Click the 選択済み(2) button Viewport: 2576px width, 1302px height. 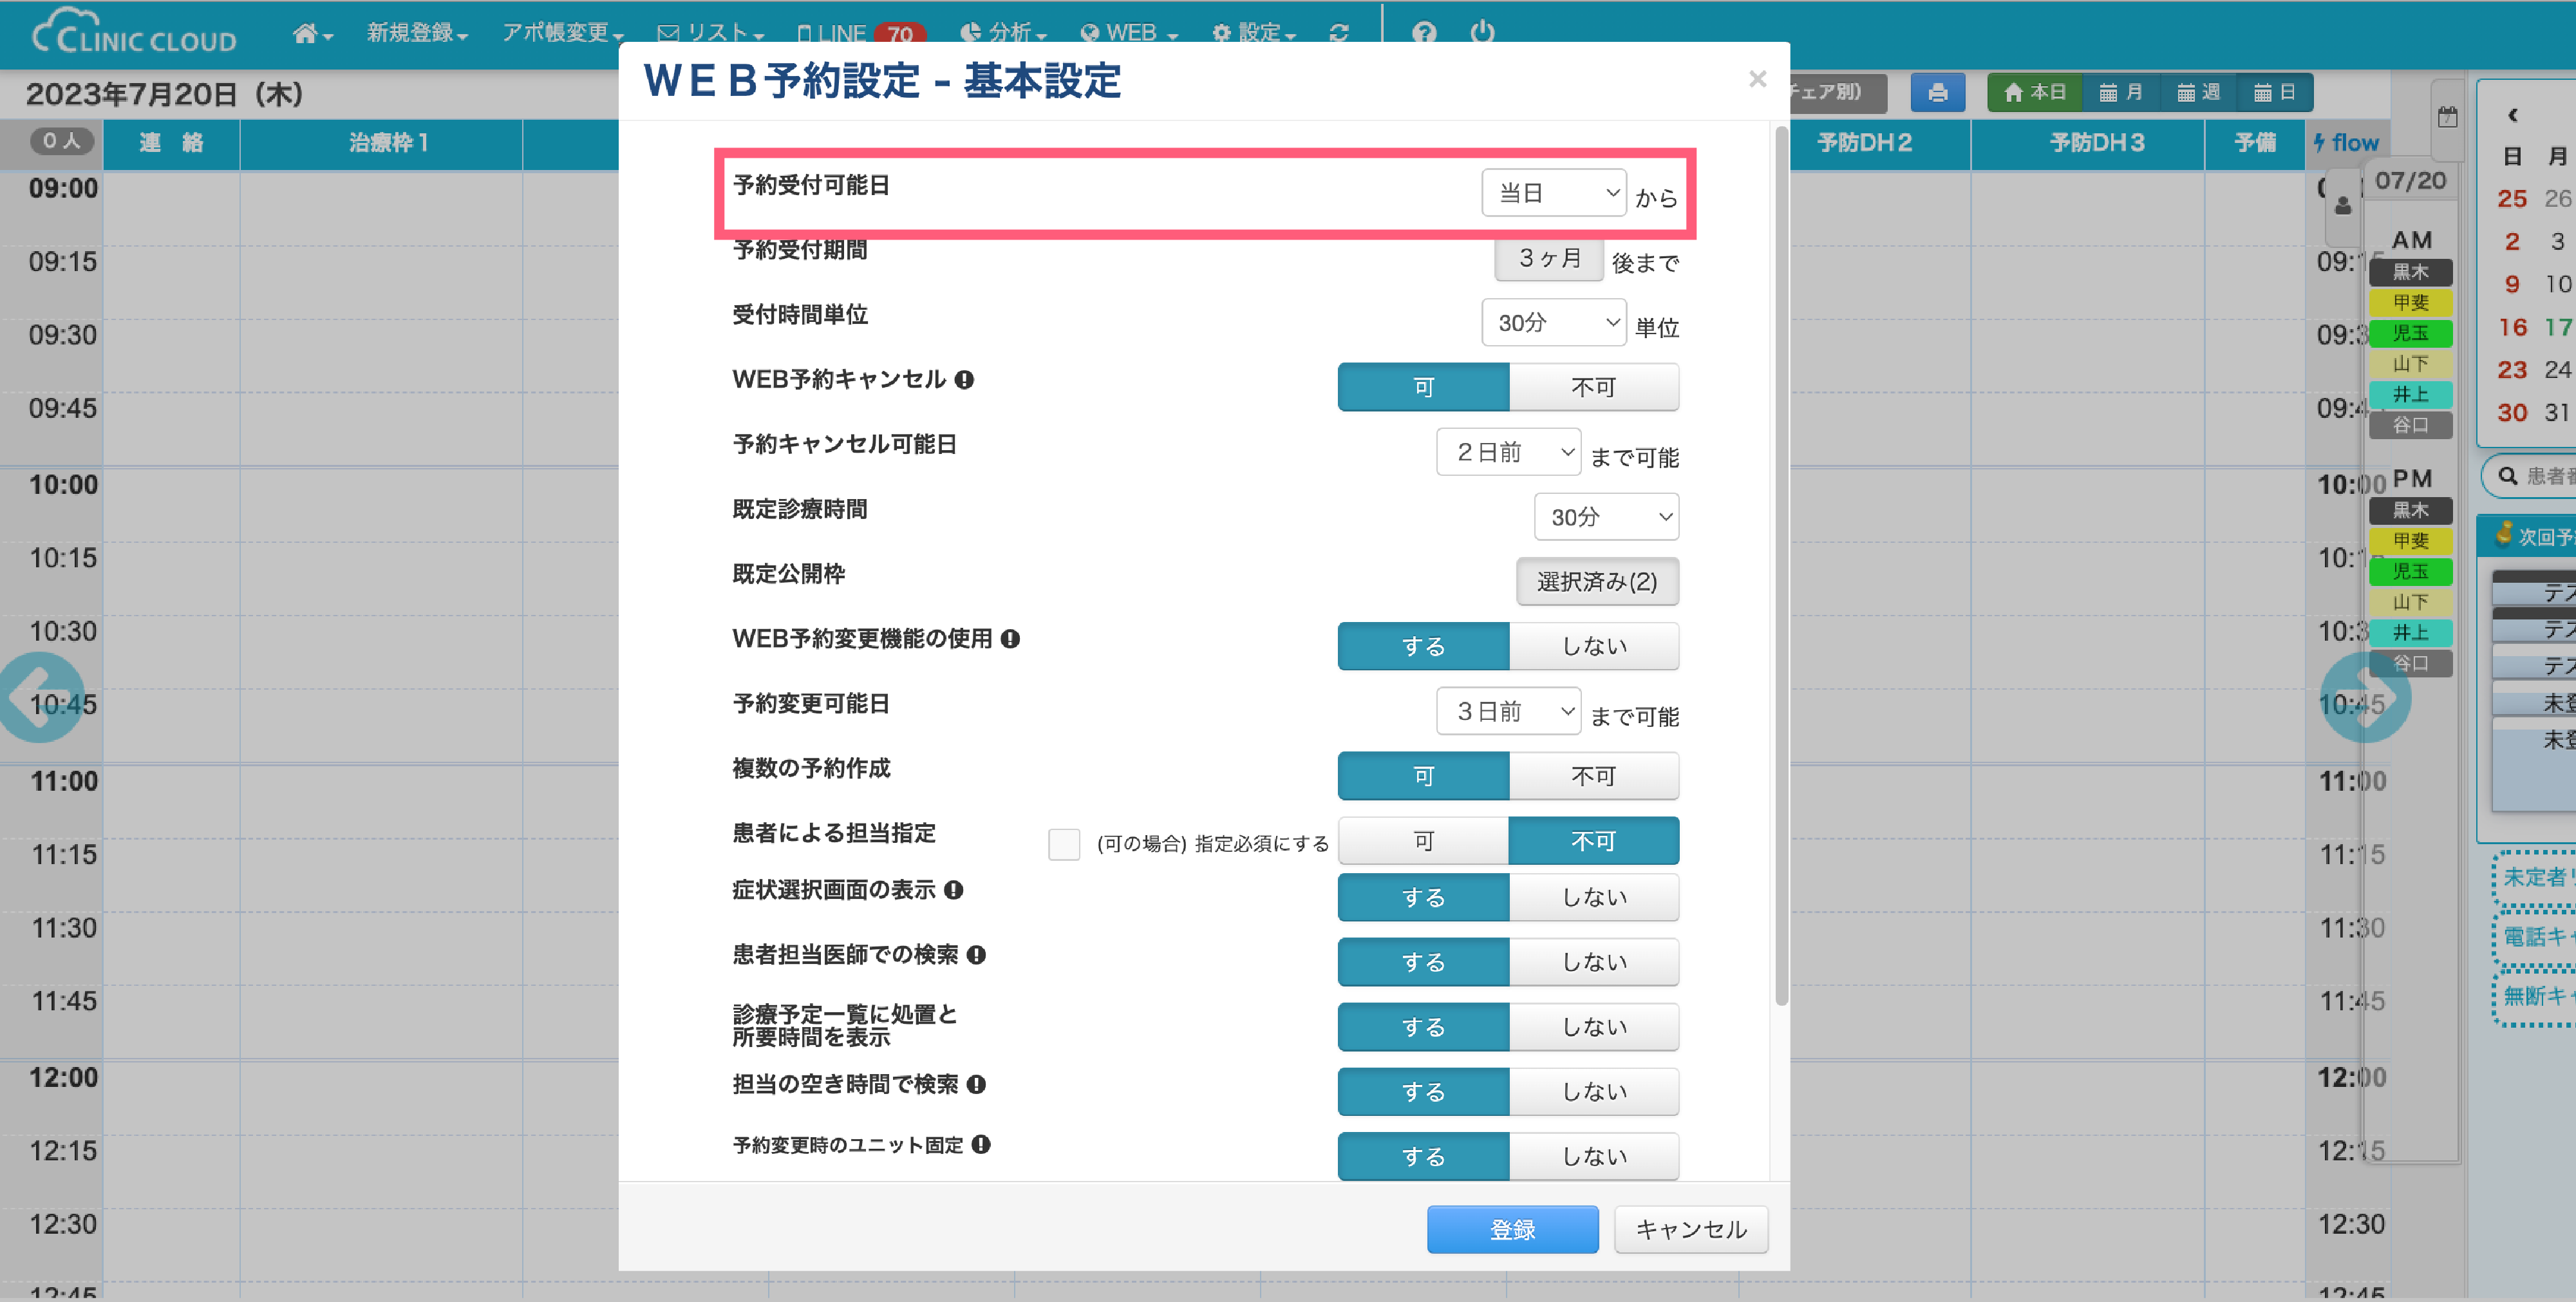[x=1596, y=581]
